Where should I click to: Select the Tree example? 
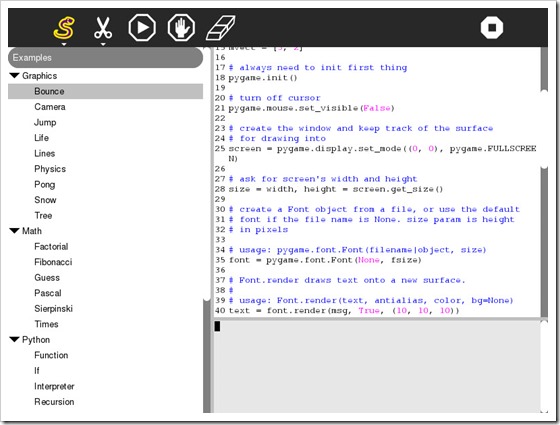(x=43, y=216)
